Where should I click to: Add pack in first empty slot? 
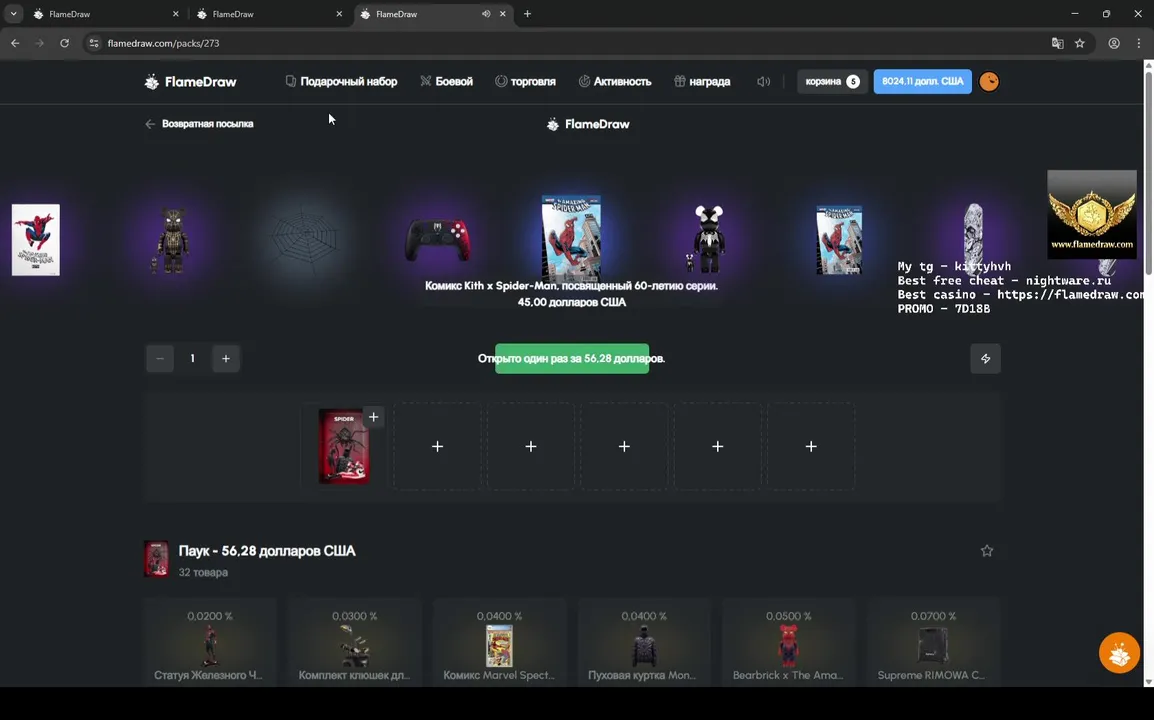click(437, 446)
